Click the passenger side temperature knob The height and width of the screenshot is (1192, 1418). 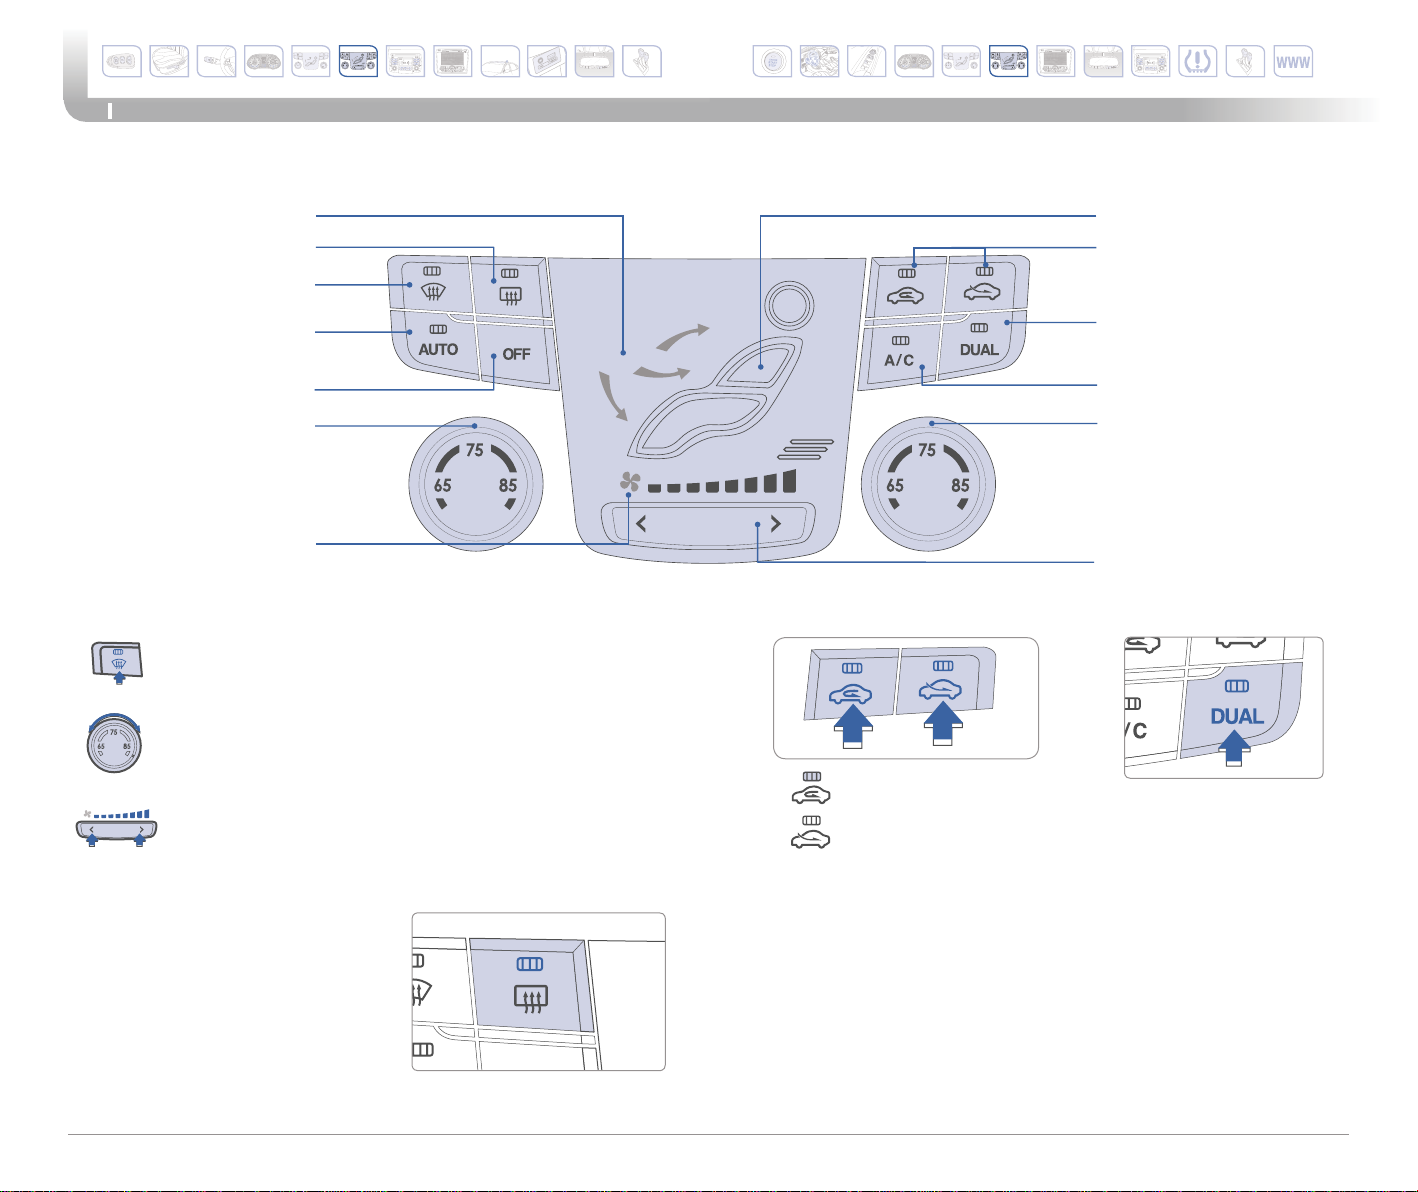[928, 484]
